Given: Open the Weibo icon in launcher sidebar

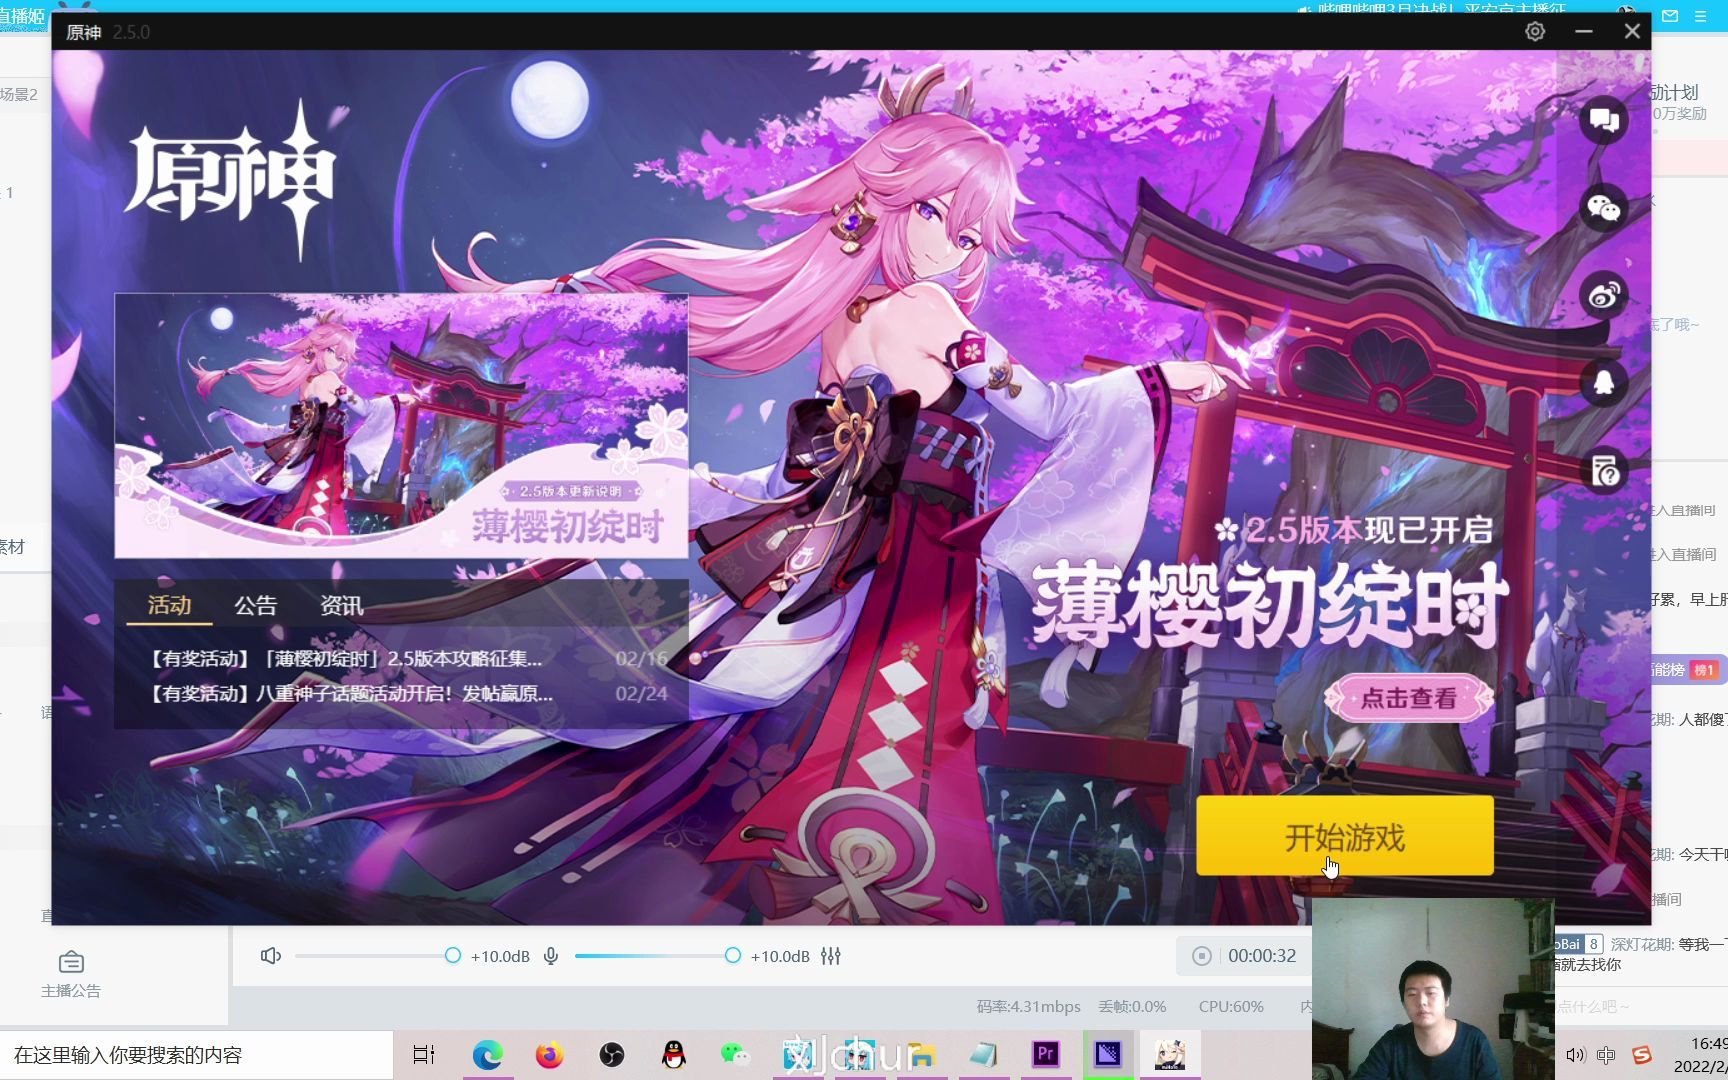Looking at the screenshot, I should coord(1604,296).
